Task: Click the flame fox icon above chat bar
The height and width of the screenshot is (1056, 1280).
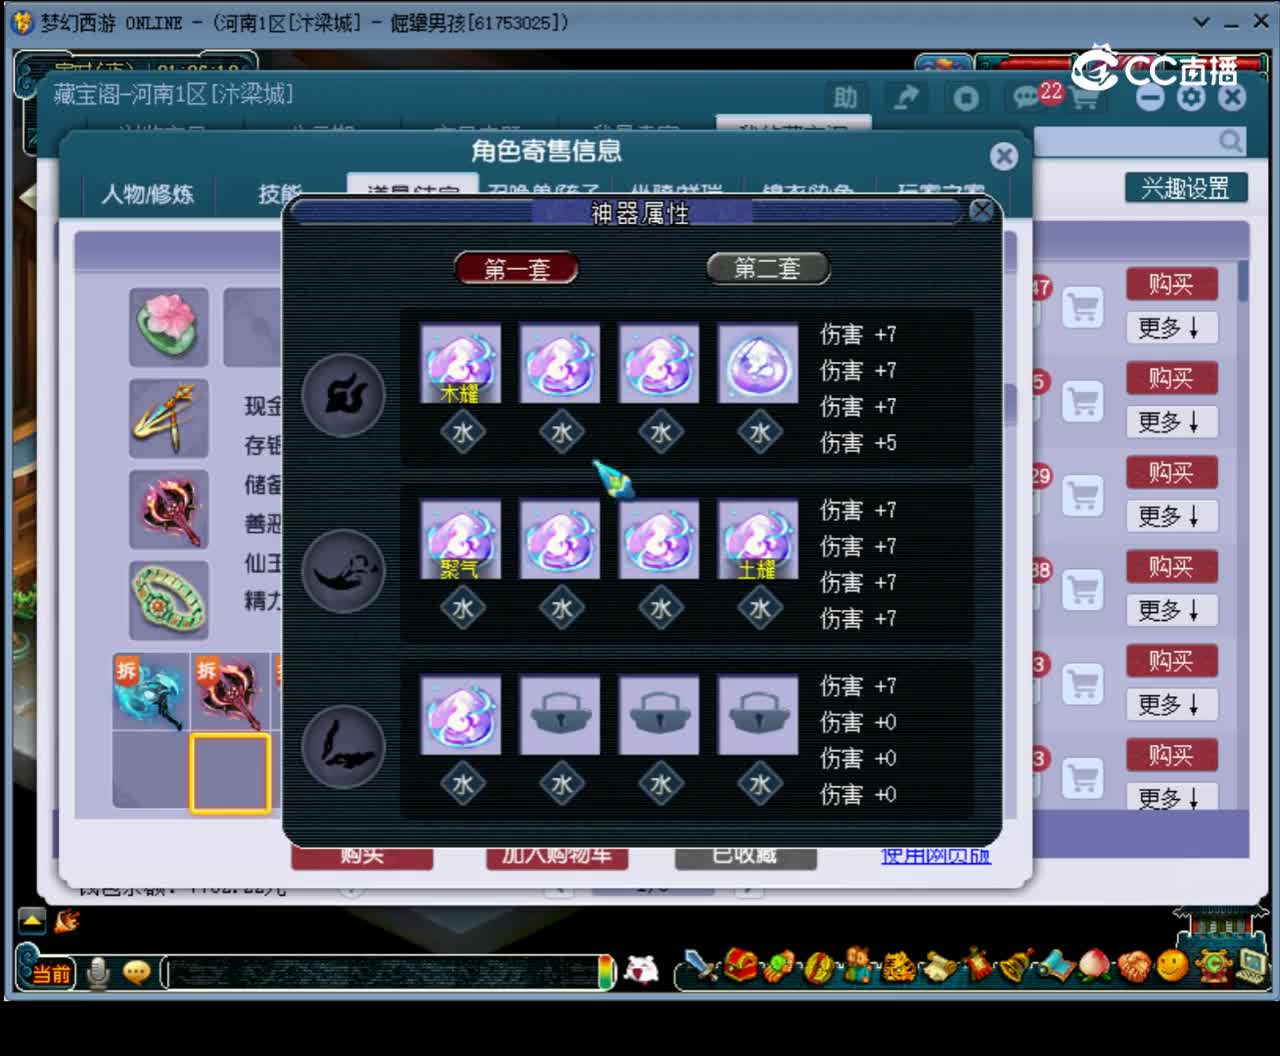Action: pos(68,920)
